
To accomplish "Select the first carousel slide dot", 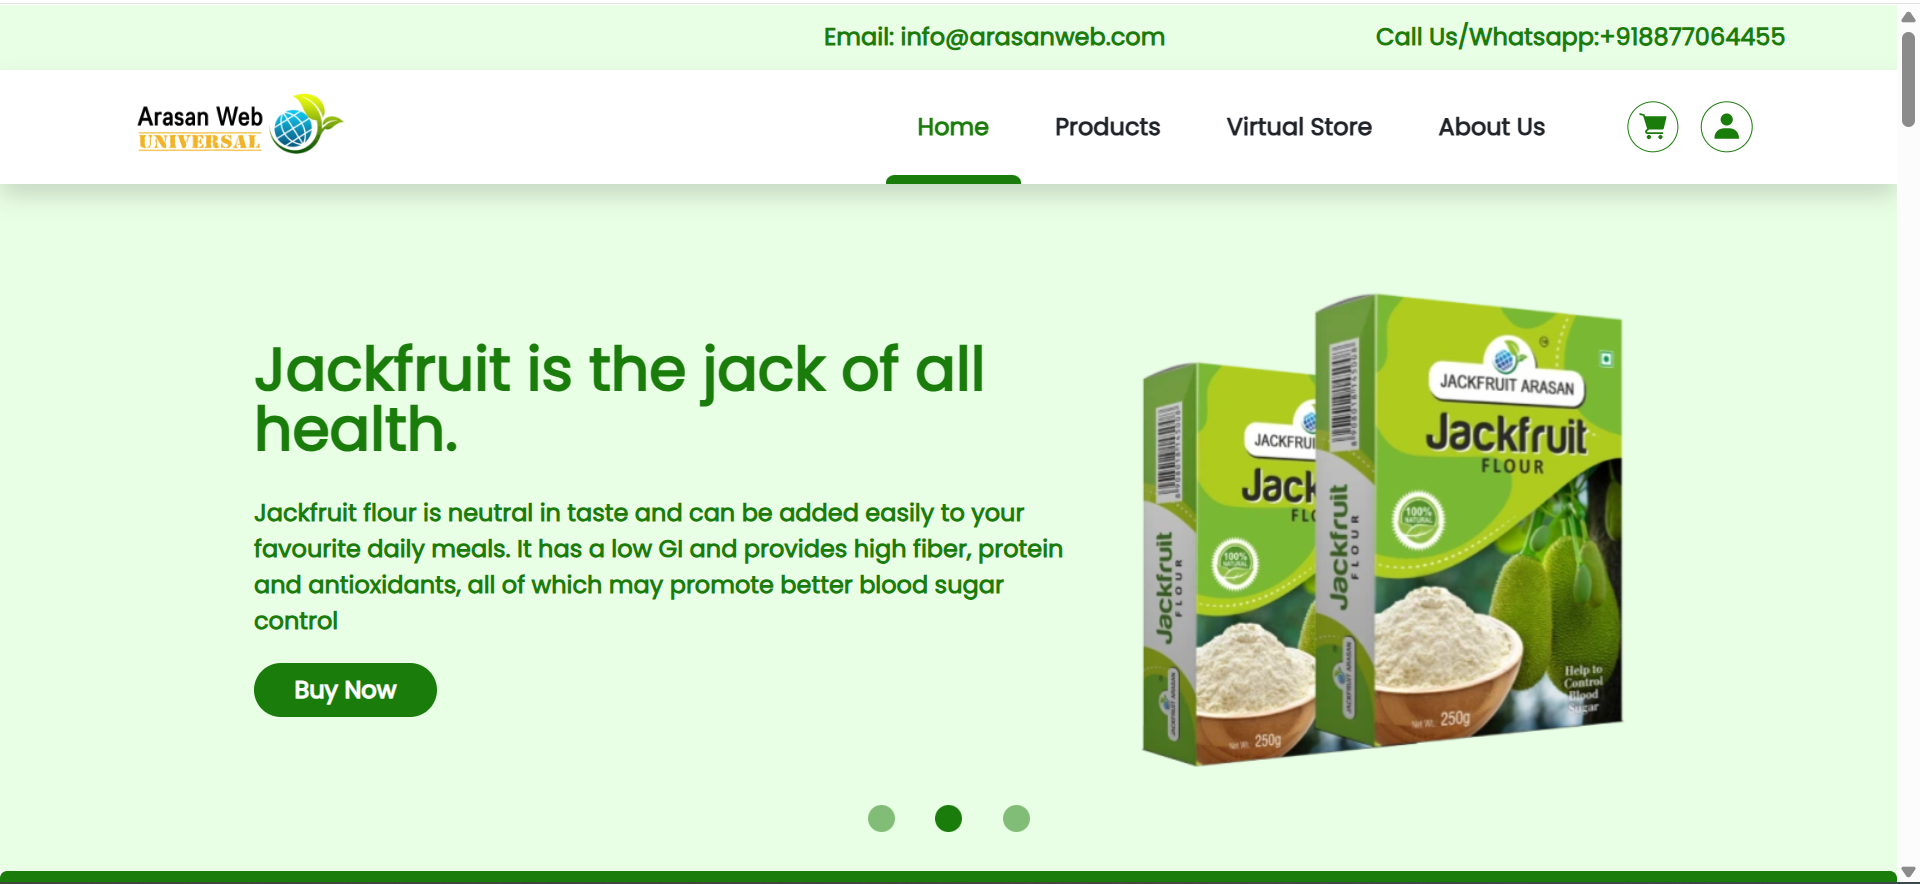I will (881, 818).
